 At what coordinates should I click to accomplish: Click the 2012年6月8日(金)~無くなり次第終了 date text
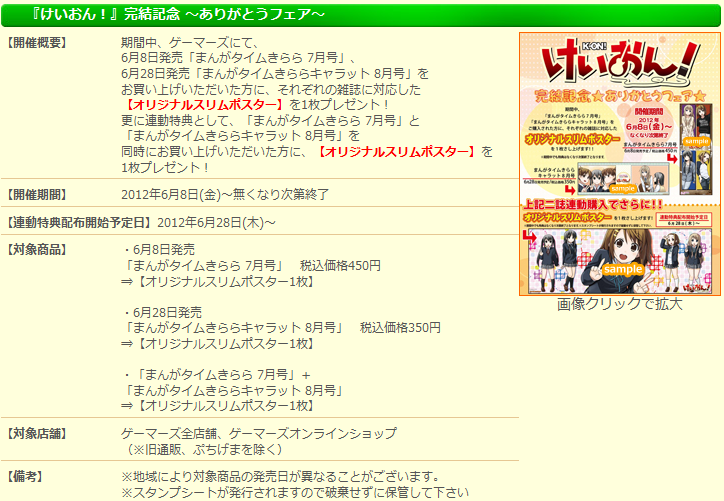(x=225, y=194)
